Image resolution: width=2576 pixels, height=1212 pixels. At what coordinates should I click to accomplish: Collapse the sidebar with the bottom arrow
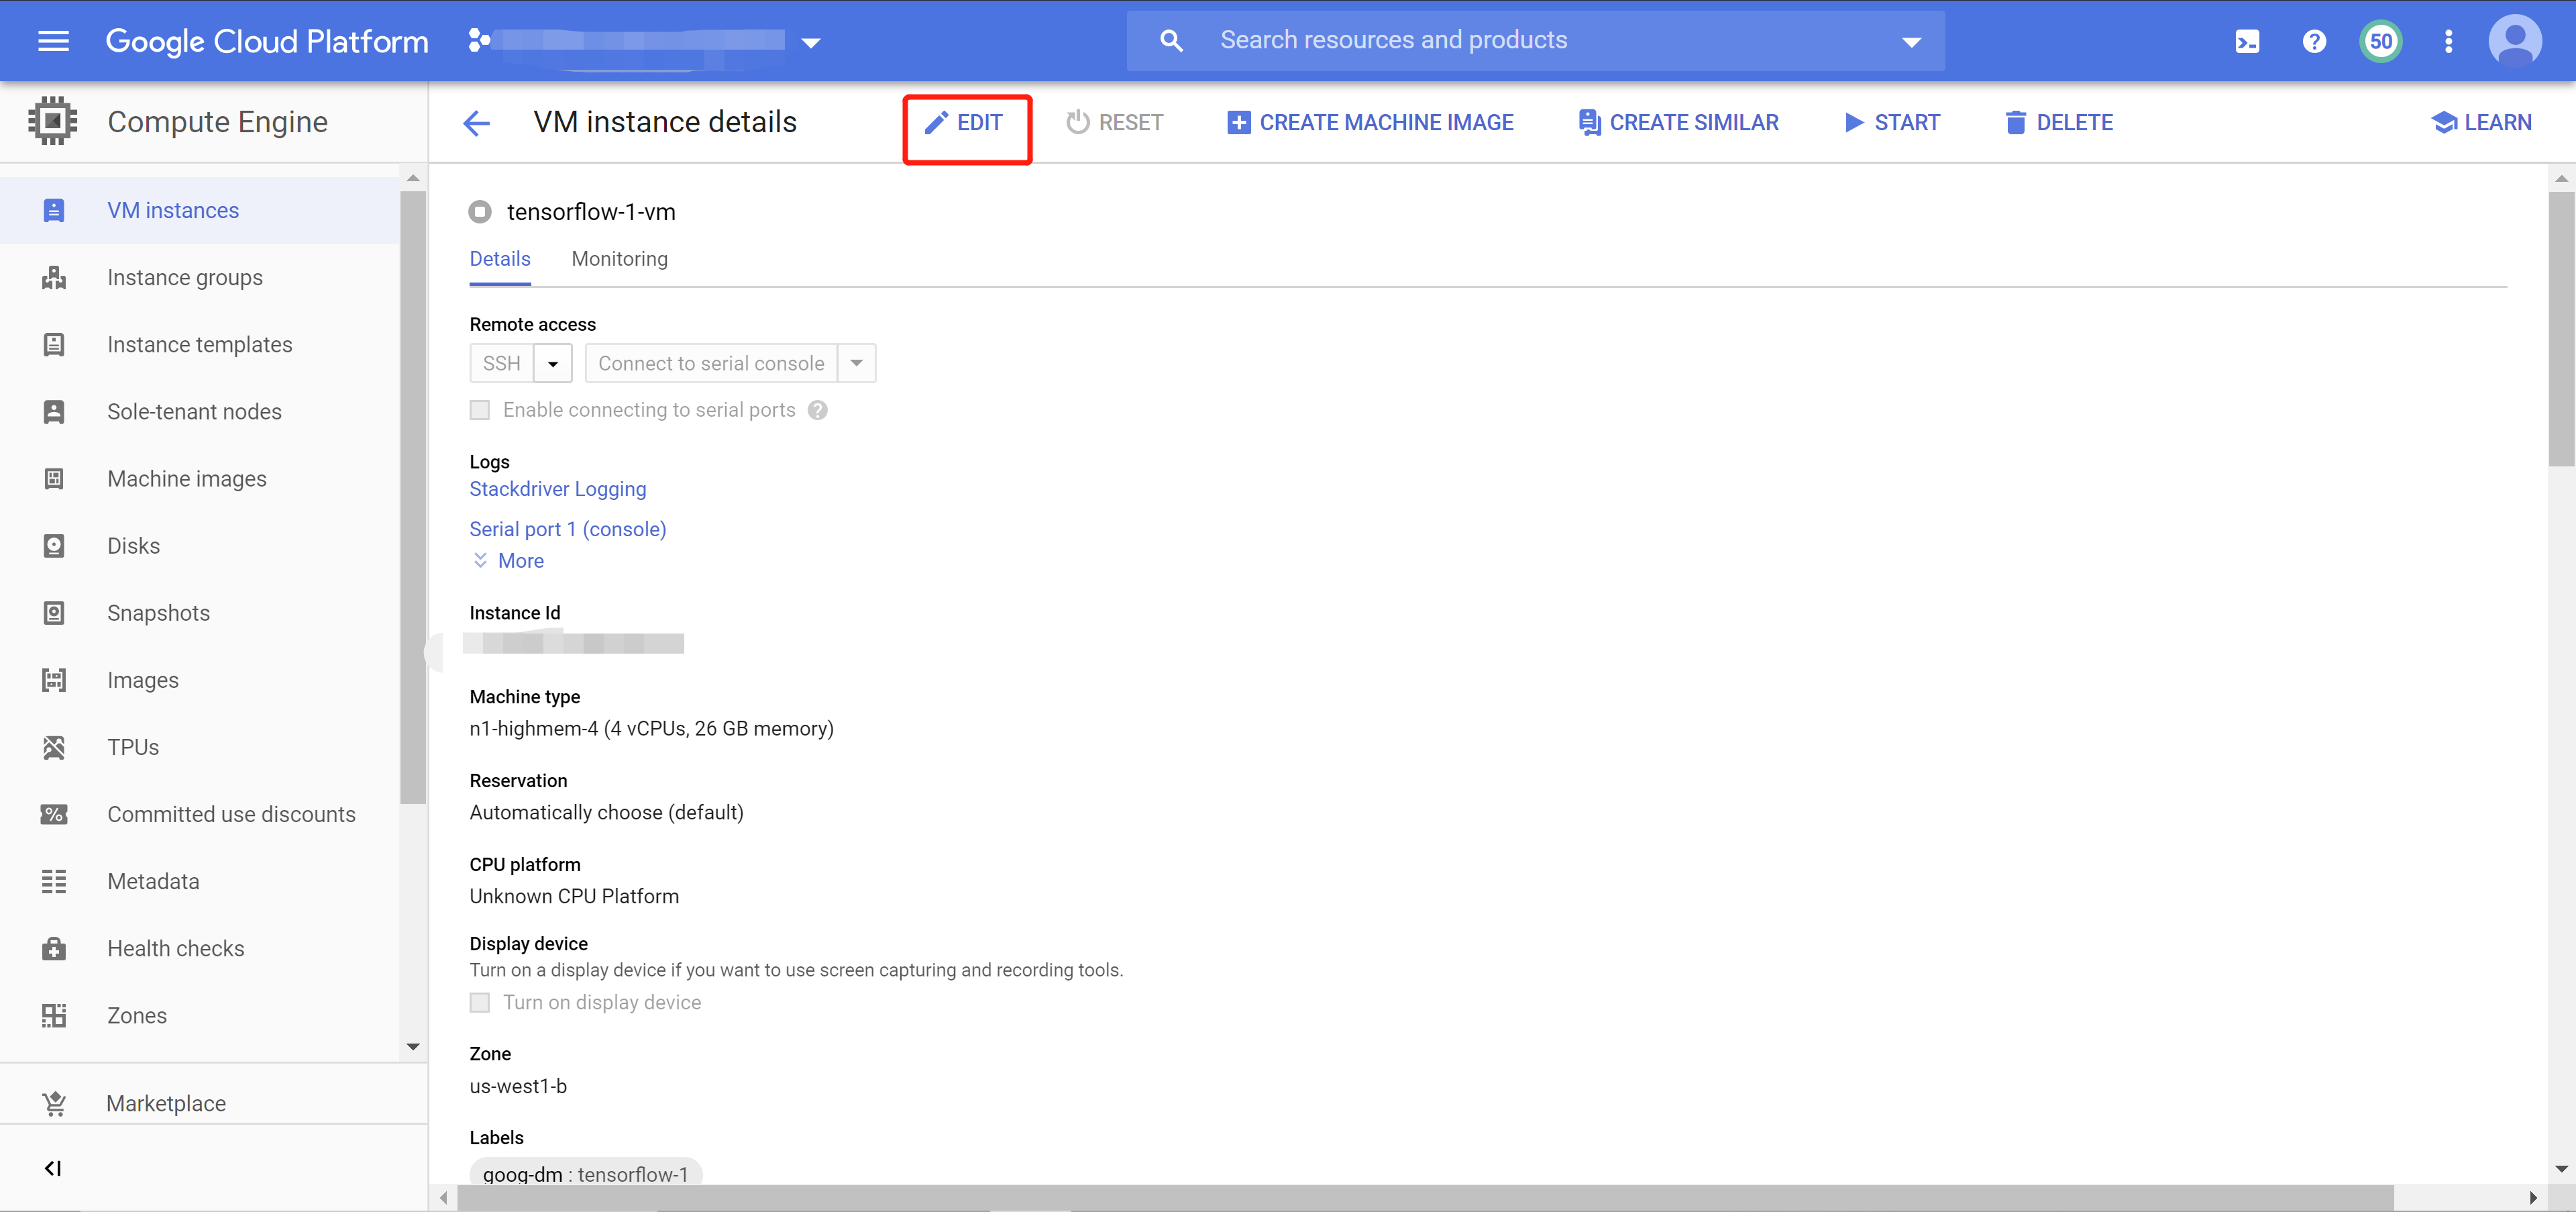point(53,1168)
